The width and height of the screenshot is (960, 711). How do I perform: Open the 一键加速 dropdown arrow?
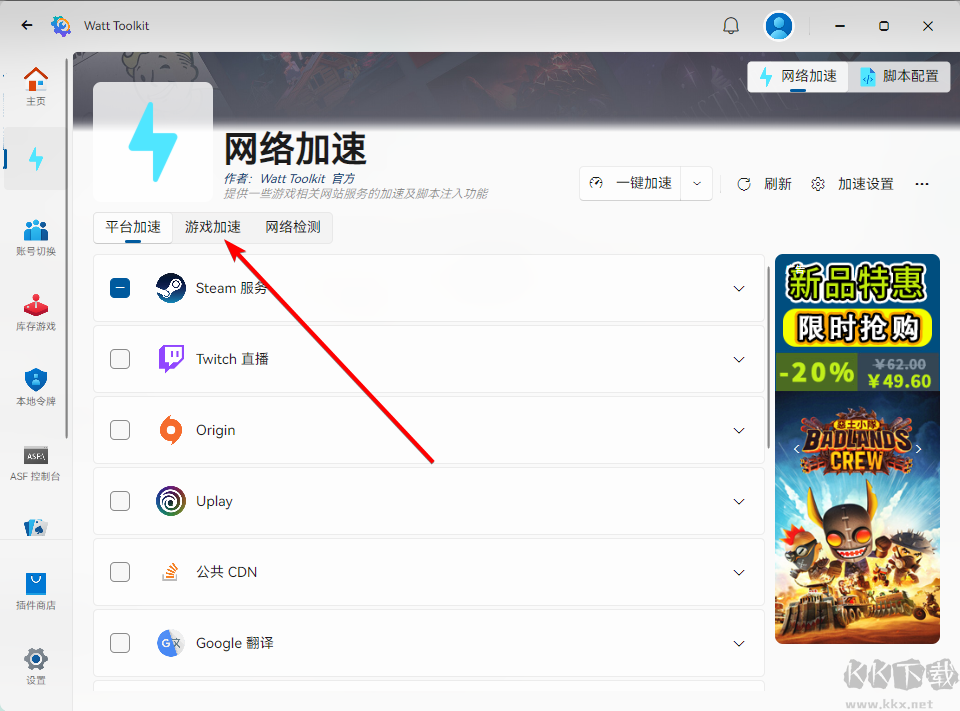tap(697, 183)
